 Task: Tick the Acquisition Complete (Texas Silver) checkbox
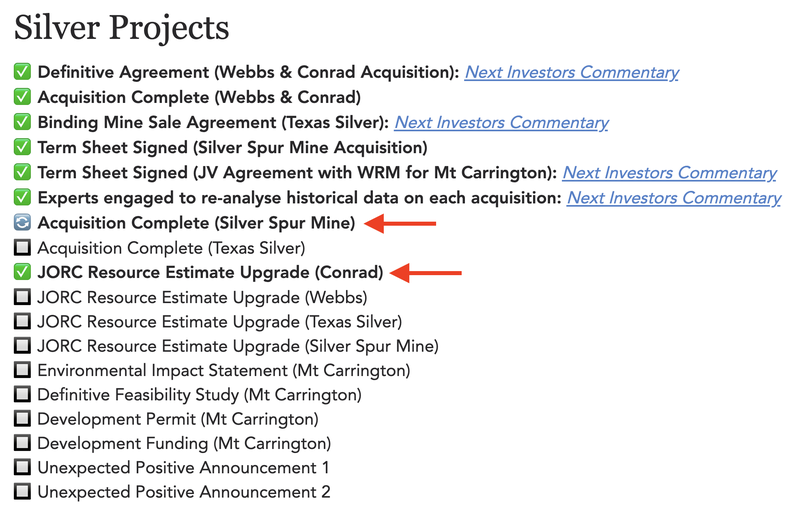22,248
